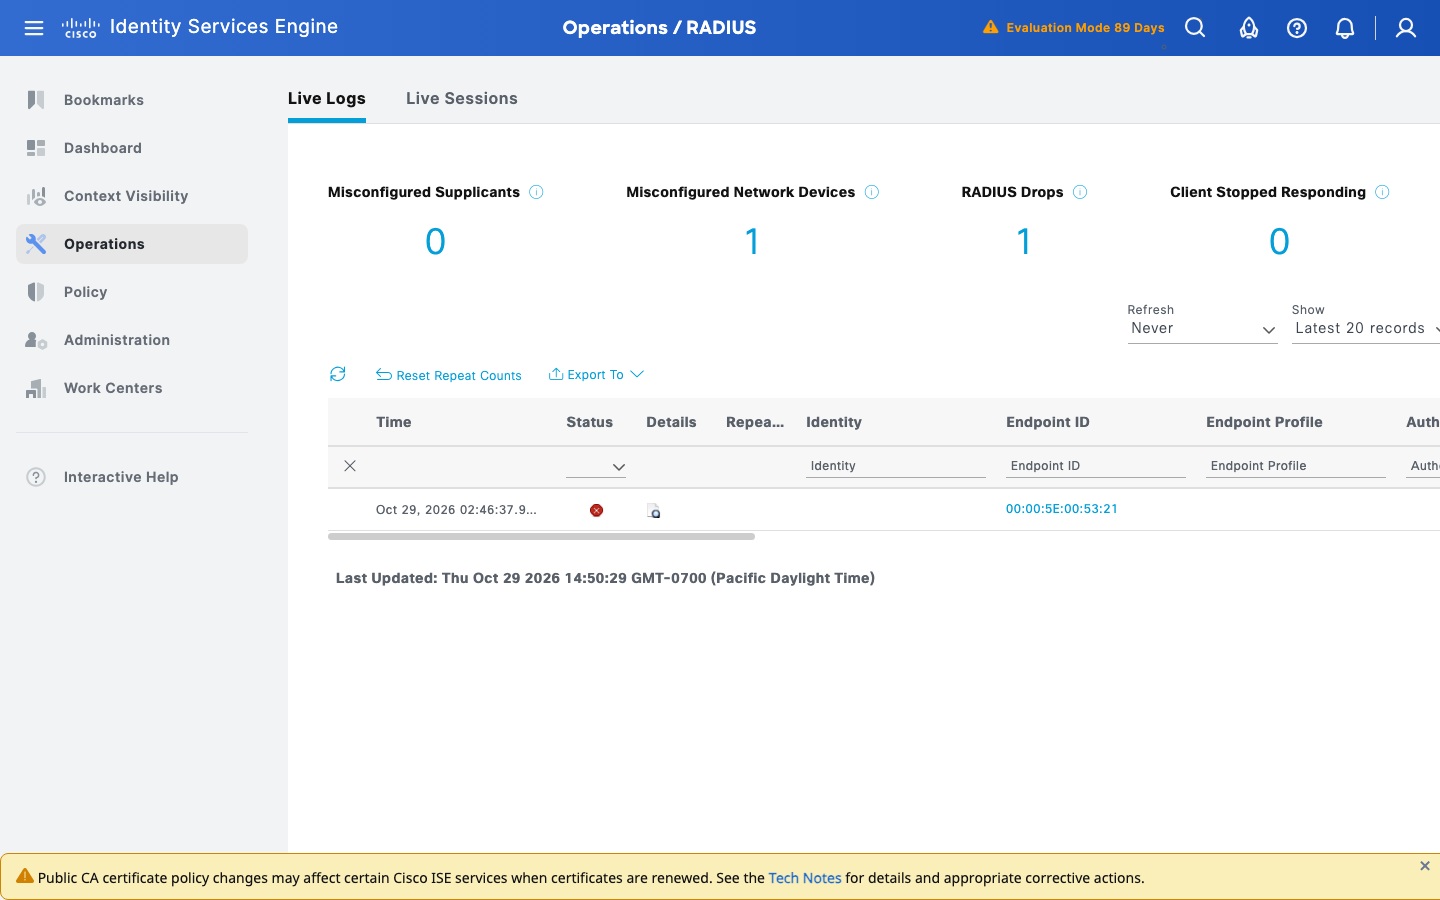
Task: Open the Operations sidebar item
Action: [132, 244]
